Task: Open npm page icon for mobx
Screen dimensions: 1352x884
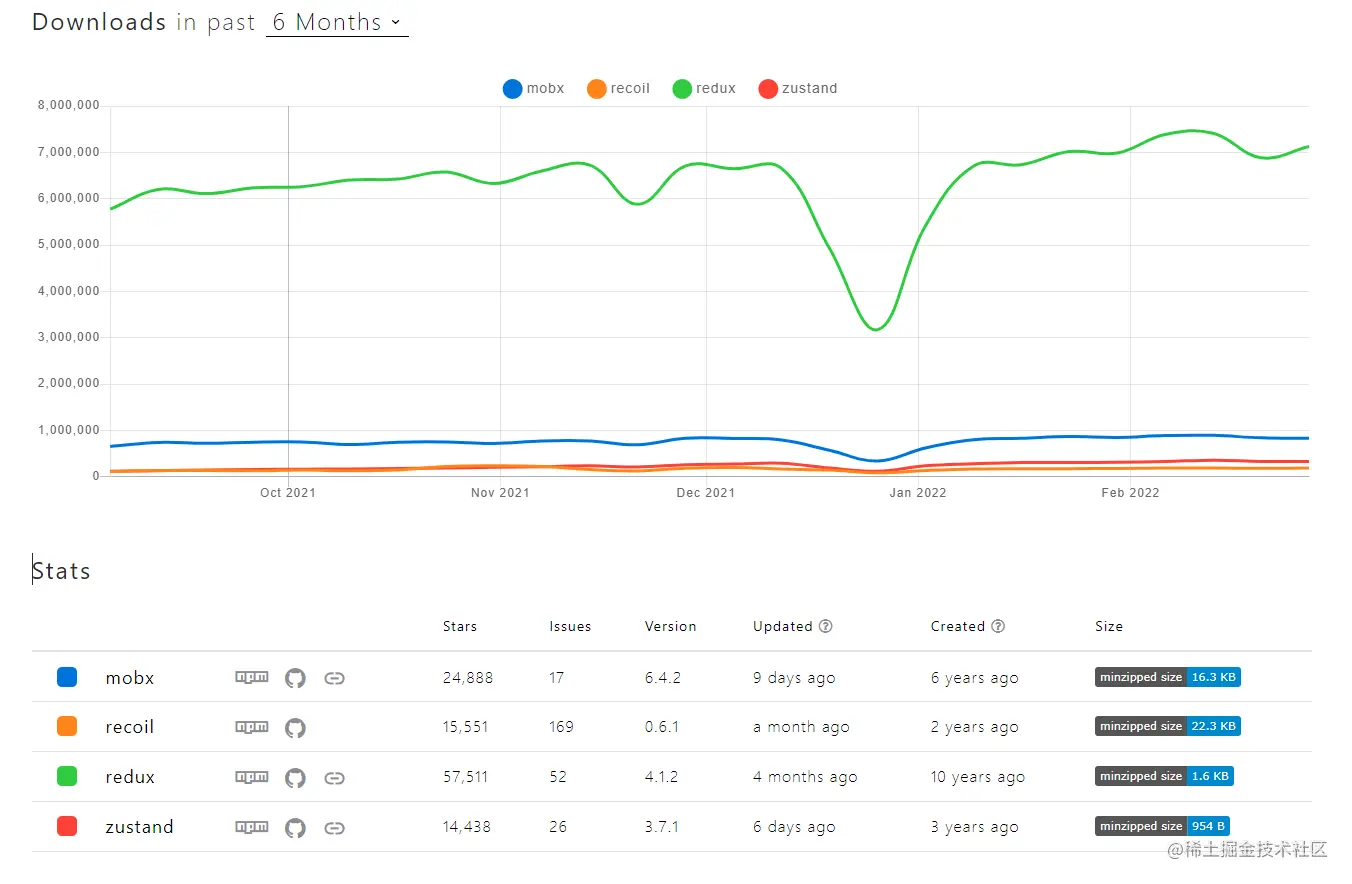Action: [x=252, y=677]
